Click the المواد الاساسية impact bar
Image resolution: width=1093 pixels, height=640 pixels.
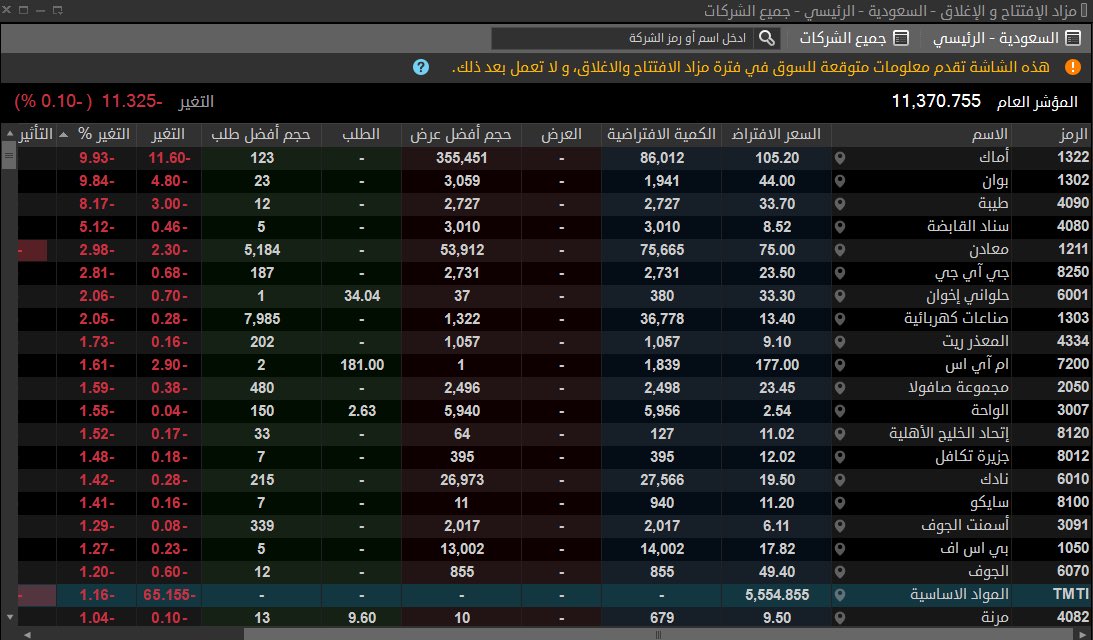tap(36, 595)
